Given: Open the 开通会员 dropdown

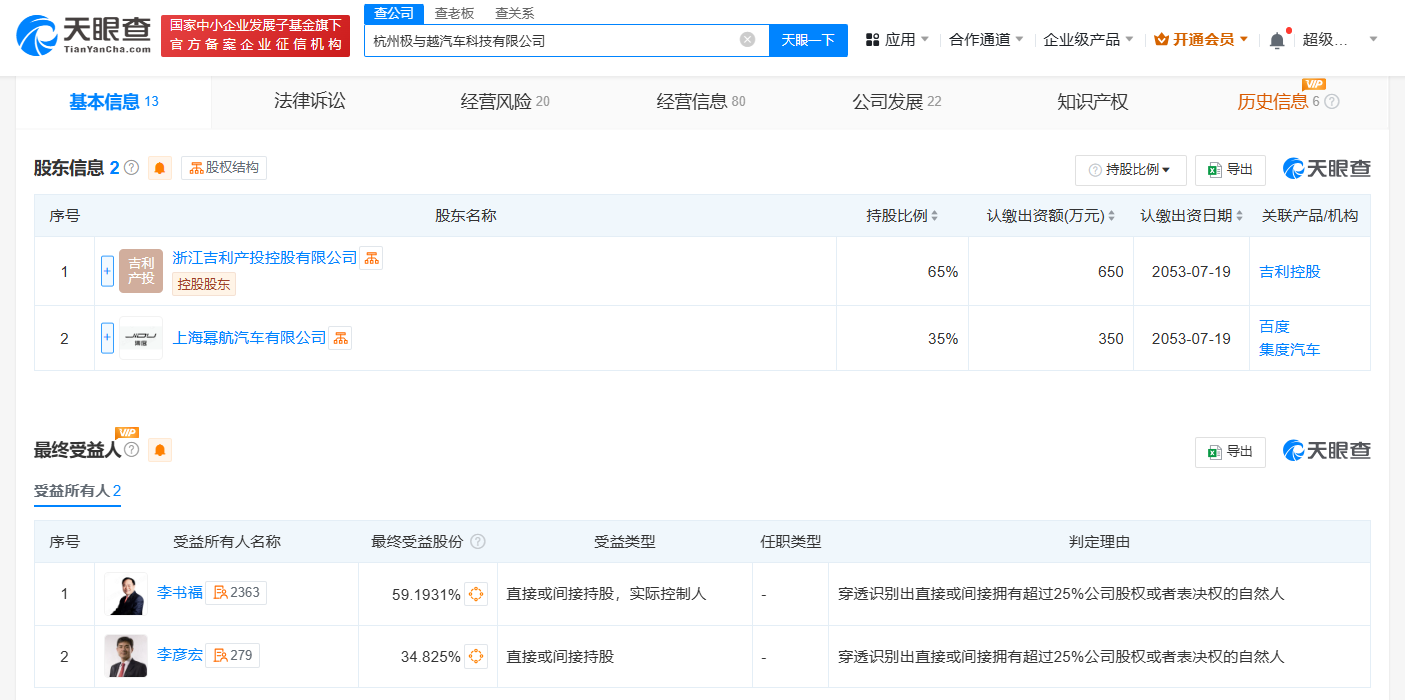Looking at the screenshot, I should (1201, 40).
